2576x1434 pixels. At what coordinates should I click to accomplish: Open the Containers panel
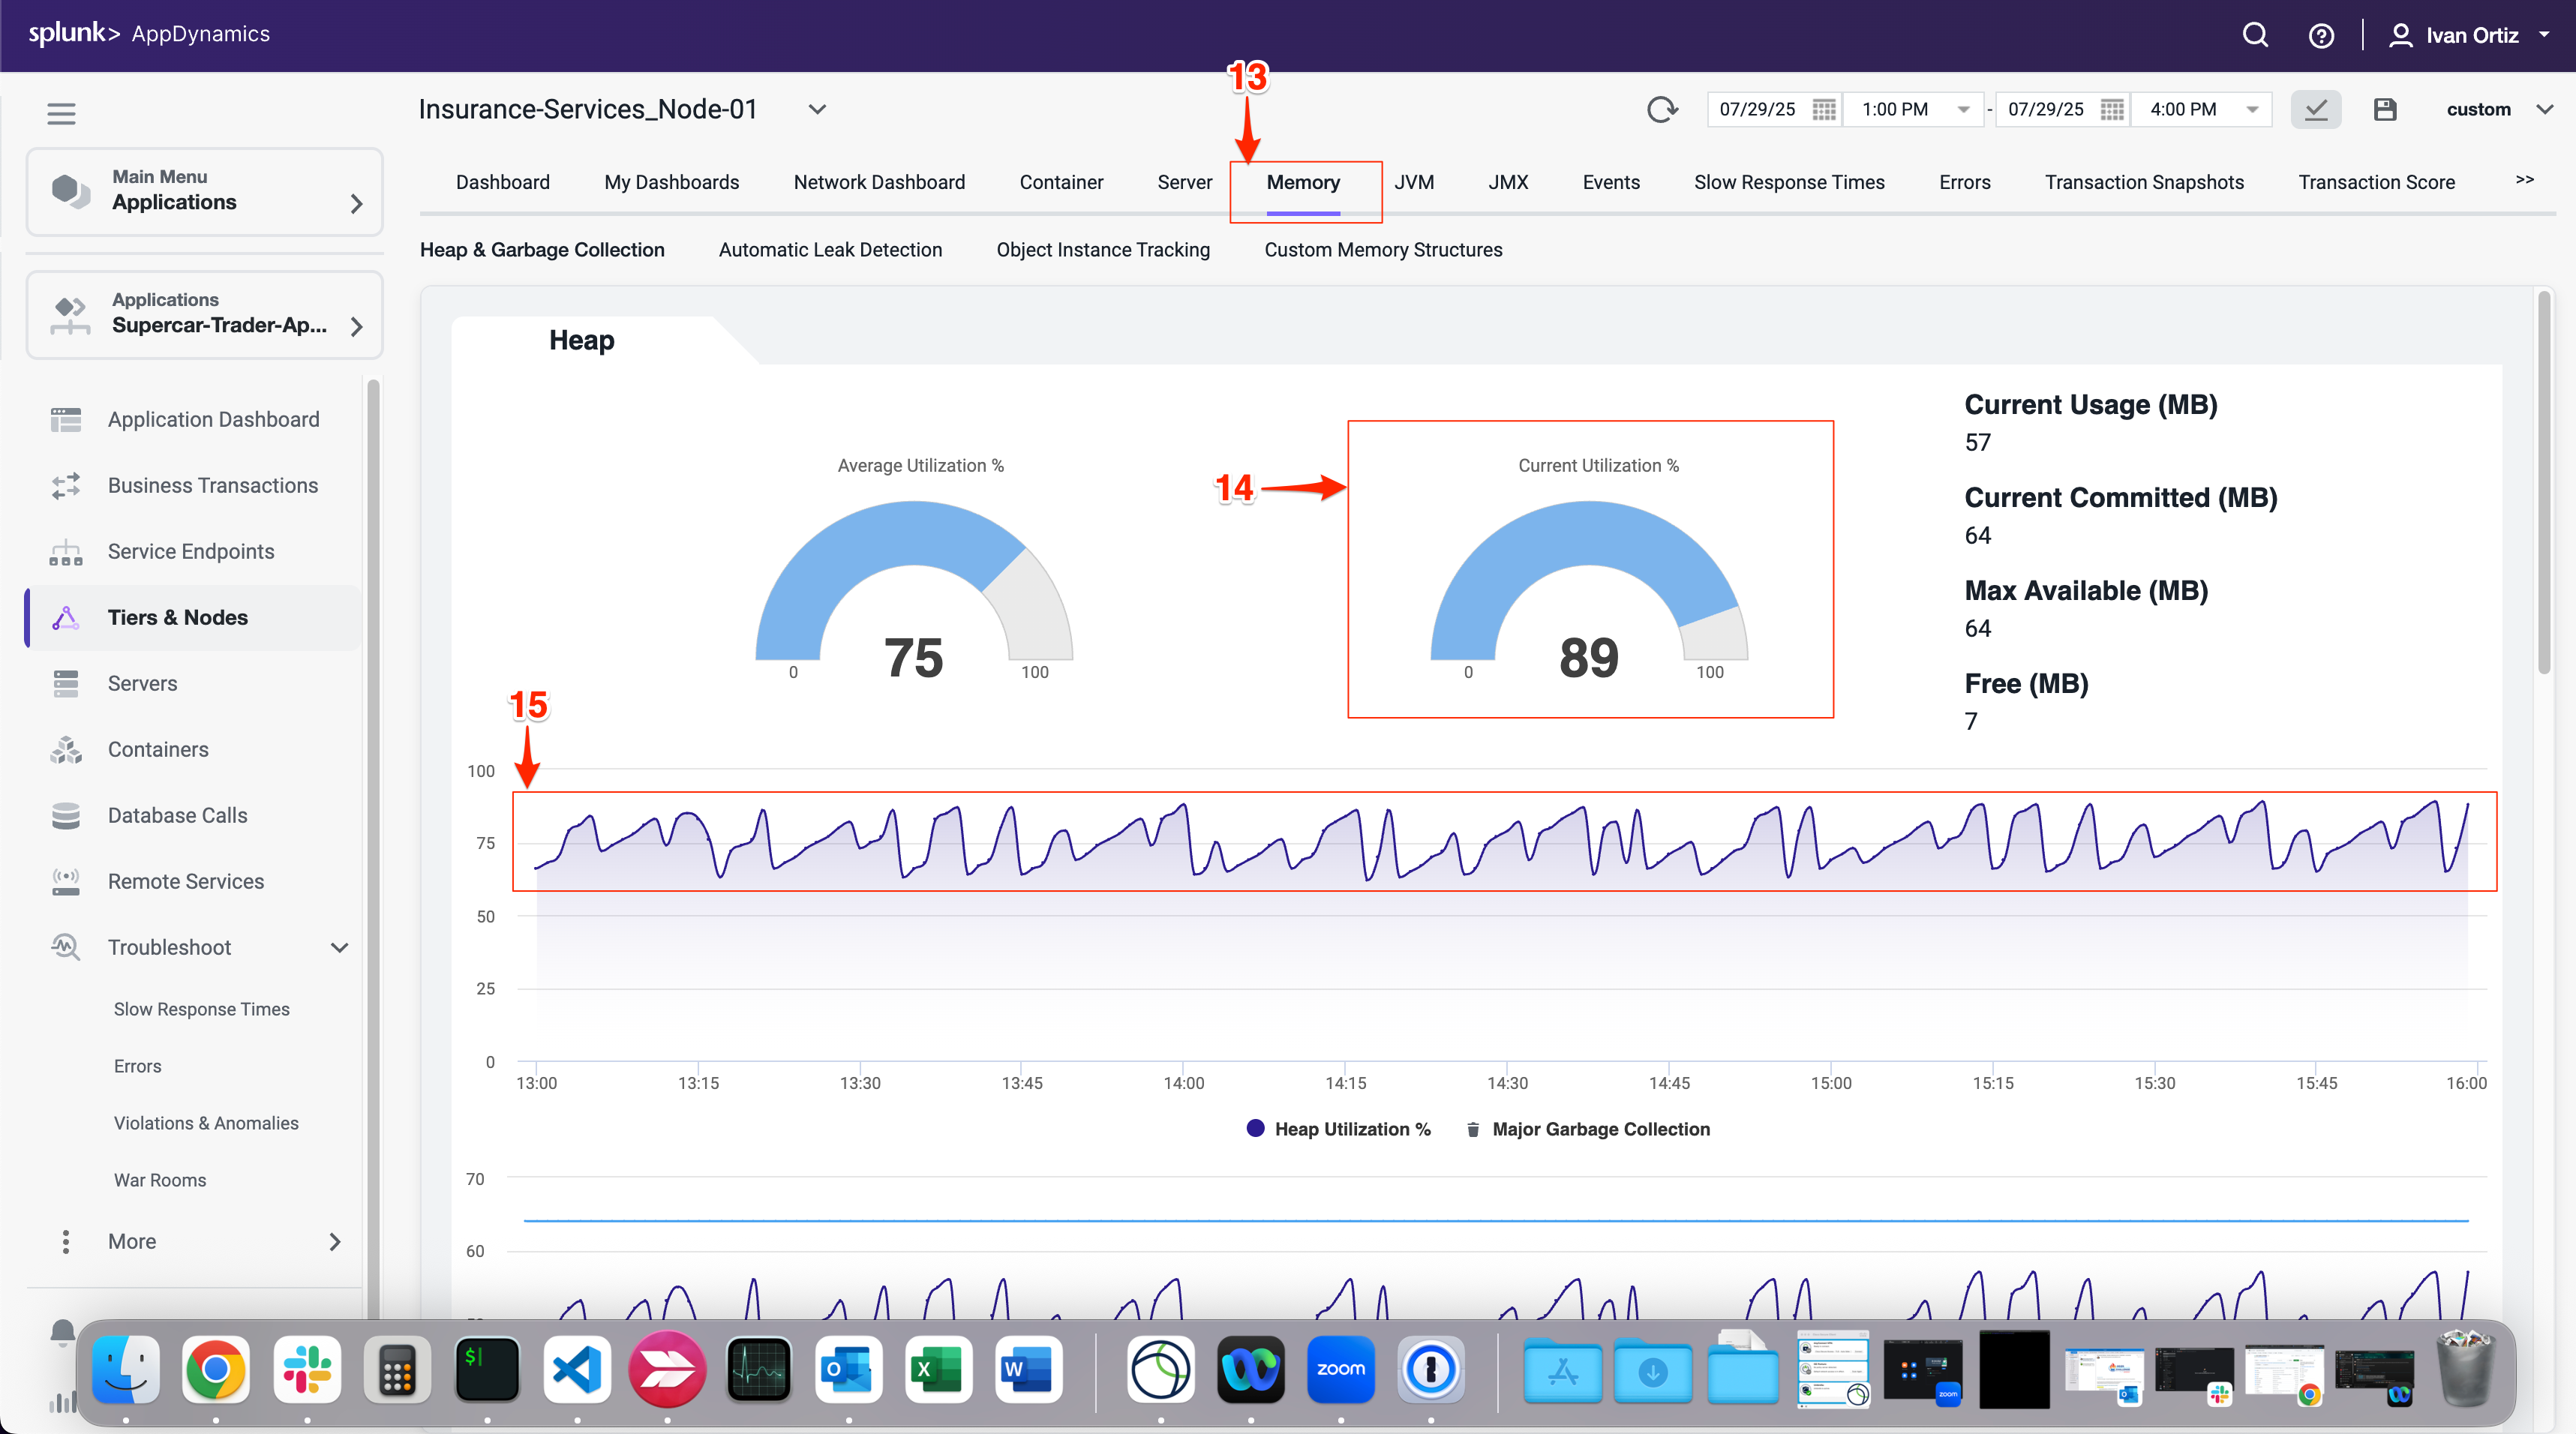point(158,749)
